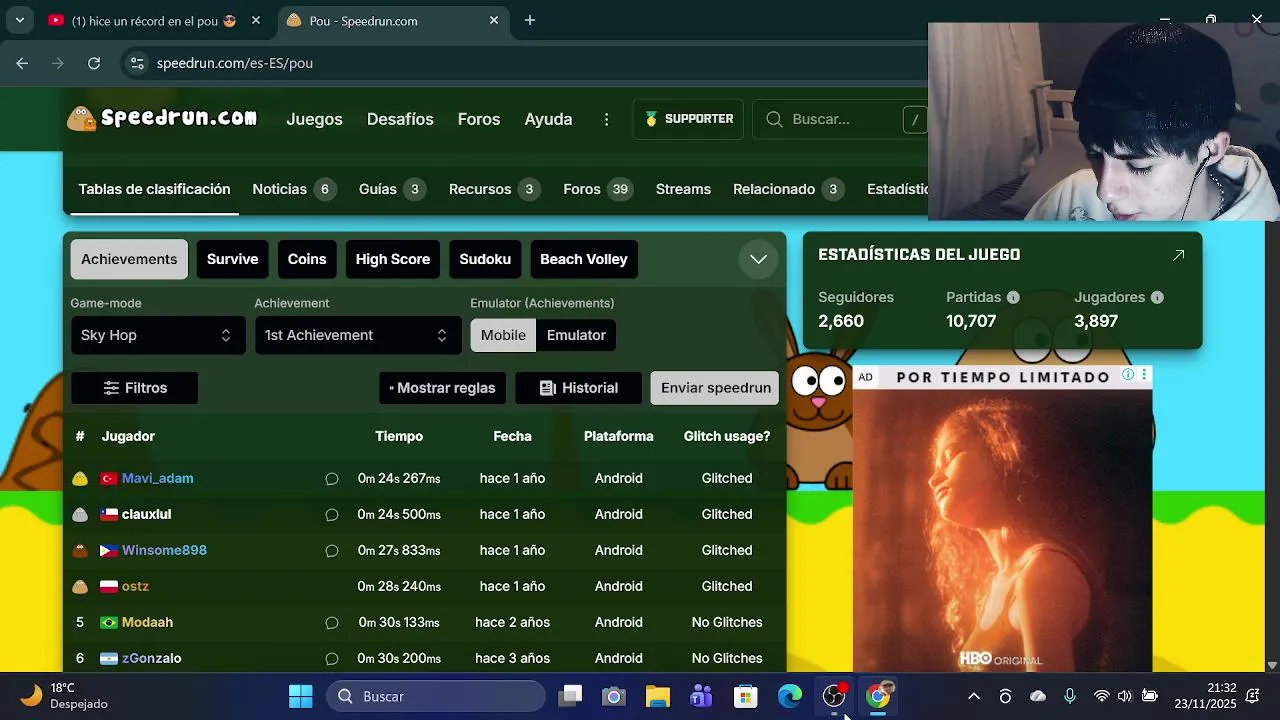
Task: Open Microsoft Store from taskbar
Action: [x=746, y=696]
